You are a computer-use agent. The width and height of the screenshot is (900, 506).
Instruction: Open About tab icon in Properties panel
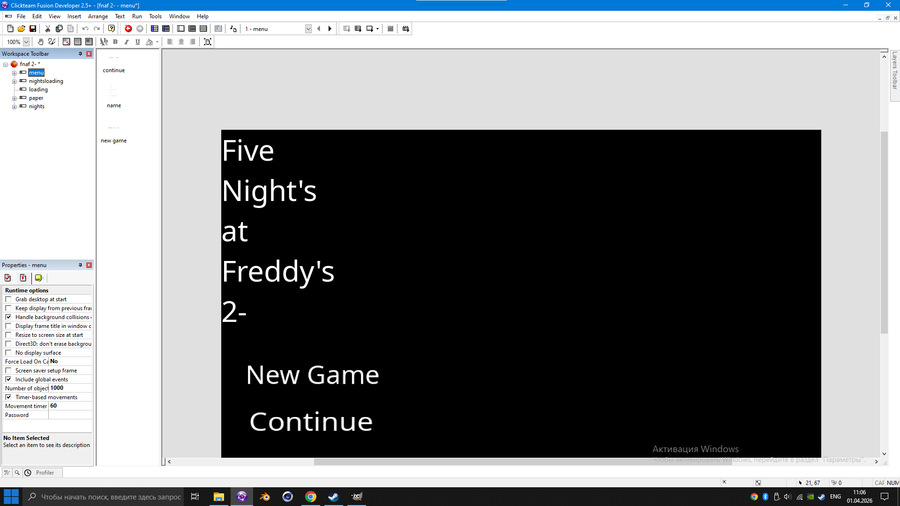click(38, 278)
